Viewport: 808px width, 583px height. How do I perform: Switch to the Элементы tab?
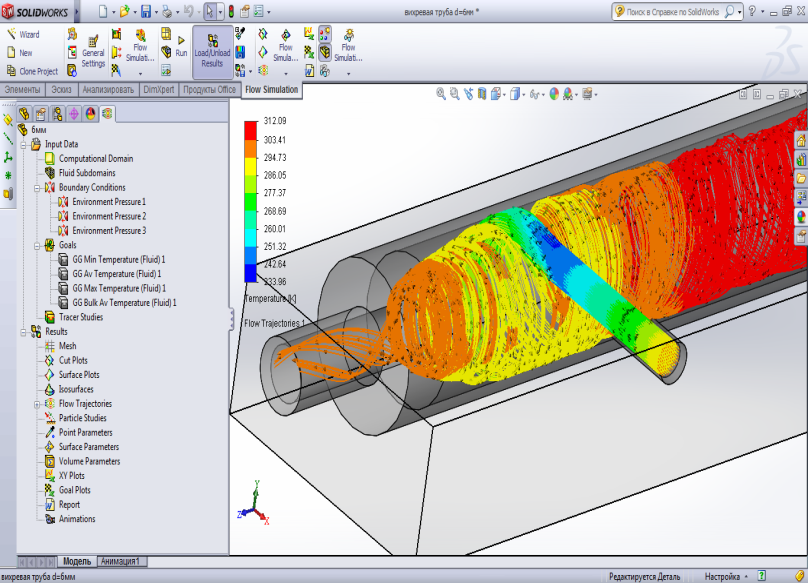[x=22, y=89]
